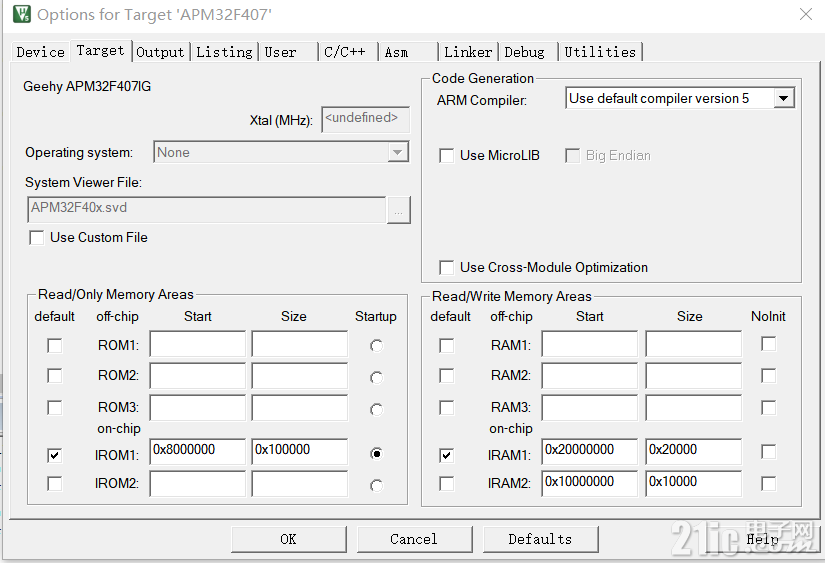Open the Asm tab
The height and width of the screenshot is (563, 825).
pos(408,52)
